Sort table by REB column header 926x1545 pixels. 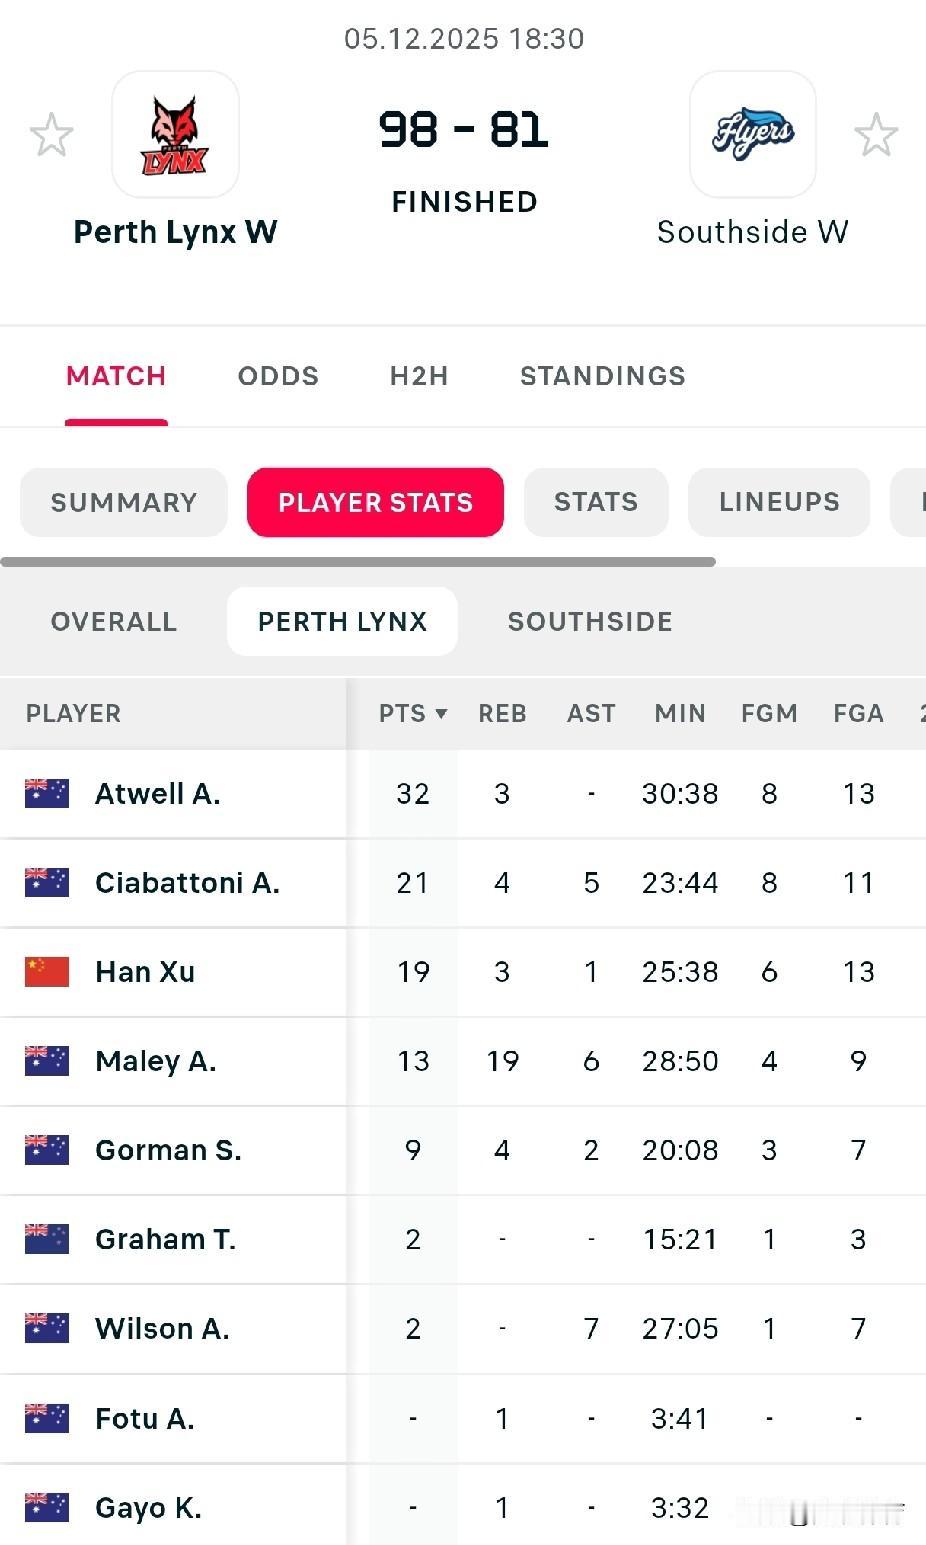click(x=502, y=713)
